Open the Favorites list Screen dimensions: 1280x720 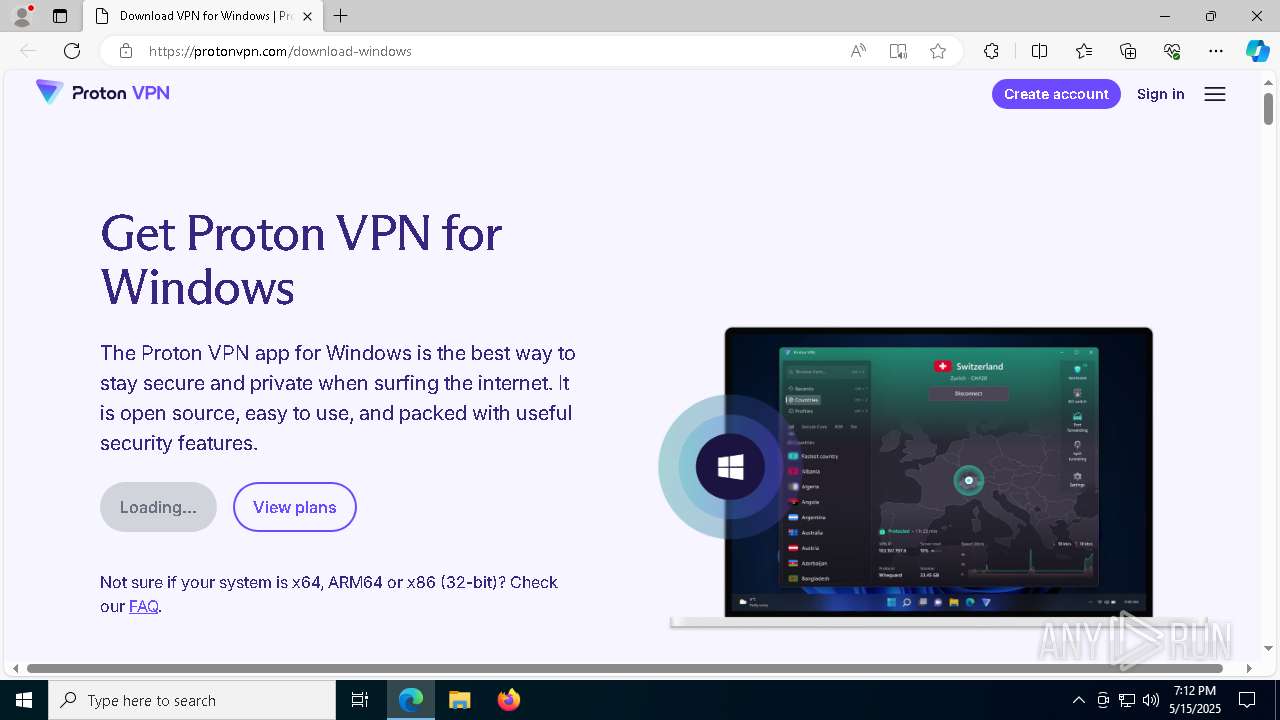click(1084, 51)
